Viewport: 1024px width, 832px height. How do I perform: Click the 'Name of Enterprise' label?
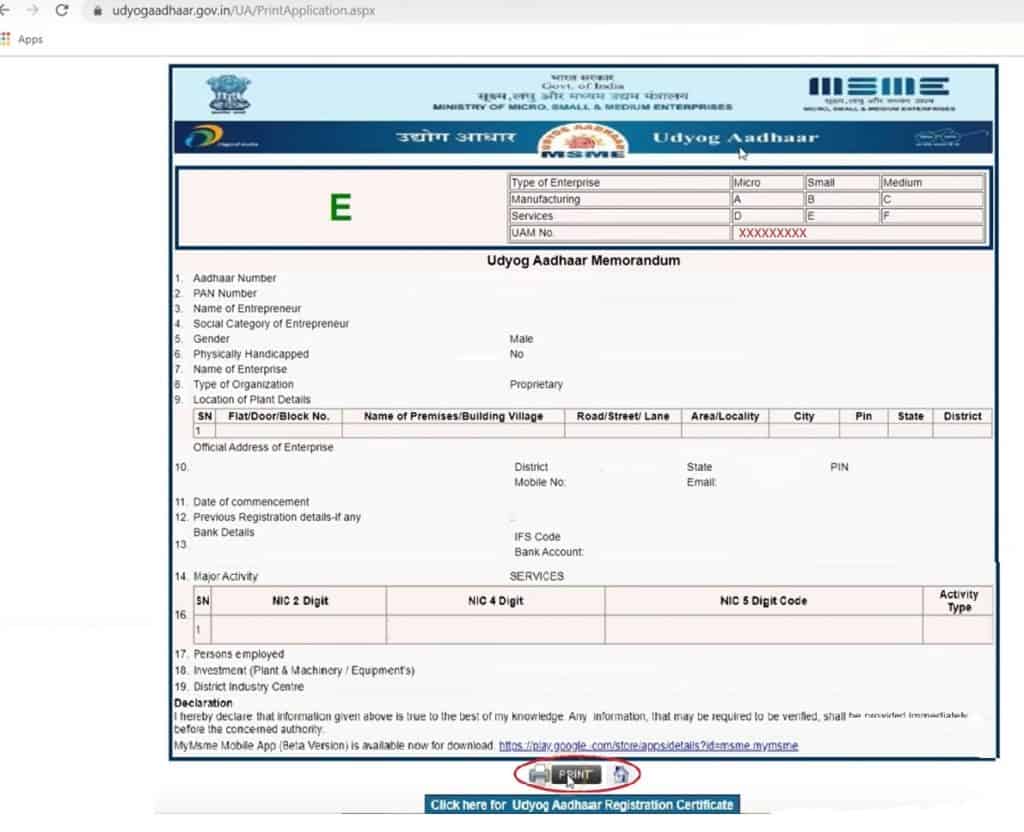click(240, 369)
